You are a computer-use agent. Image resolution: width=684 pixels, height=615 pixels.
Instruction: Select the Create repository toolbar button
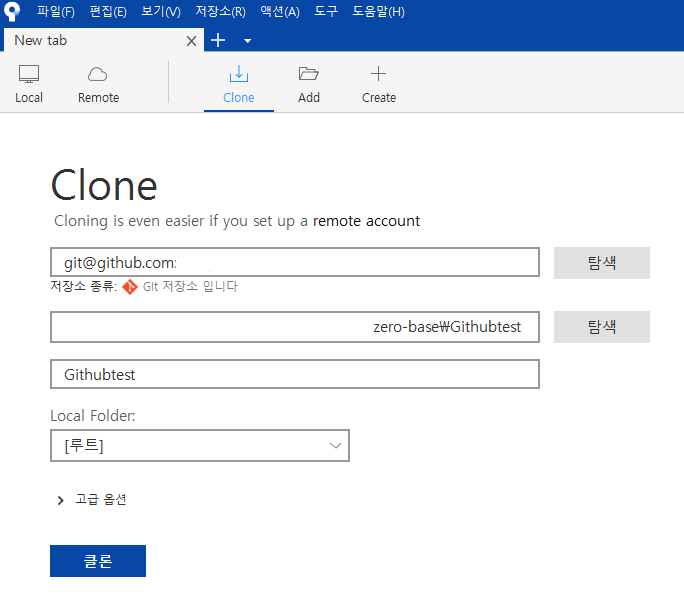(x=379, y=85)
